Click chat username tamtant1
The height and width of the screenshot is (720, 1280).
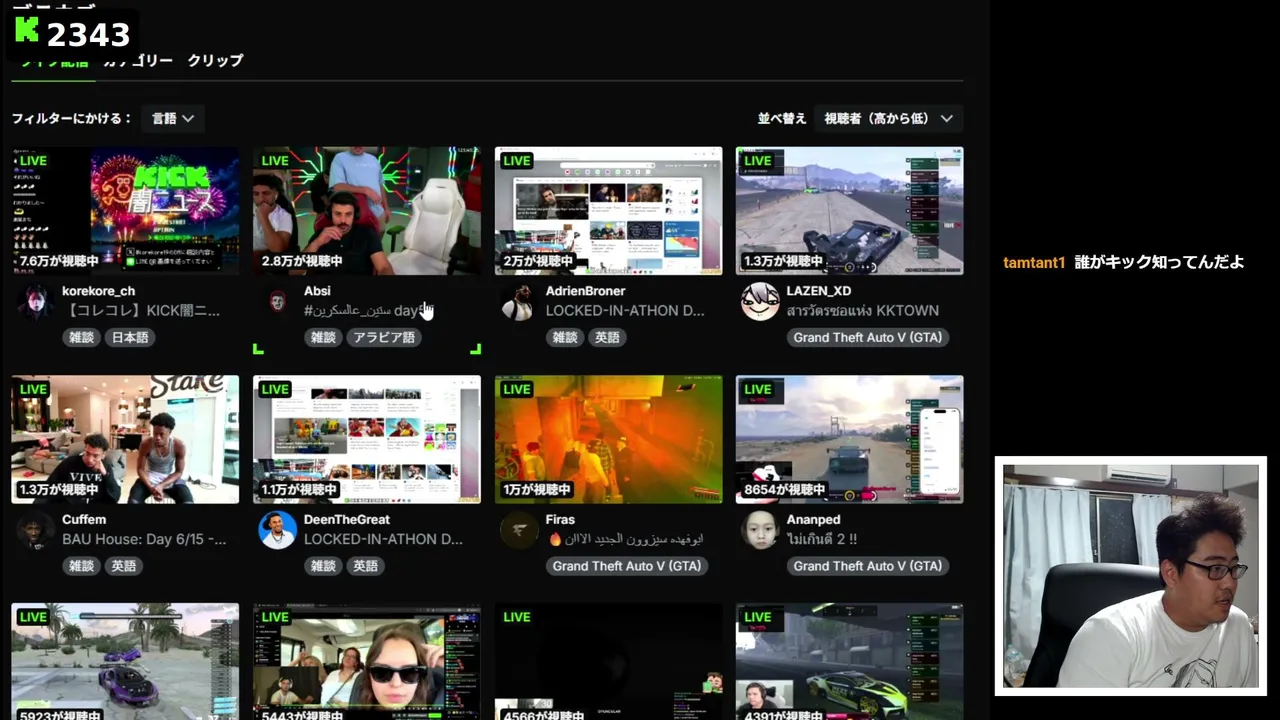coord(1034,263)
